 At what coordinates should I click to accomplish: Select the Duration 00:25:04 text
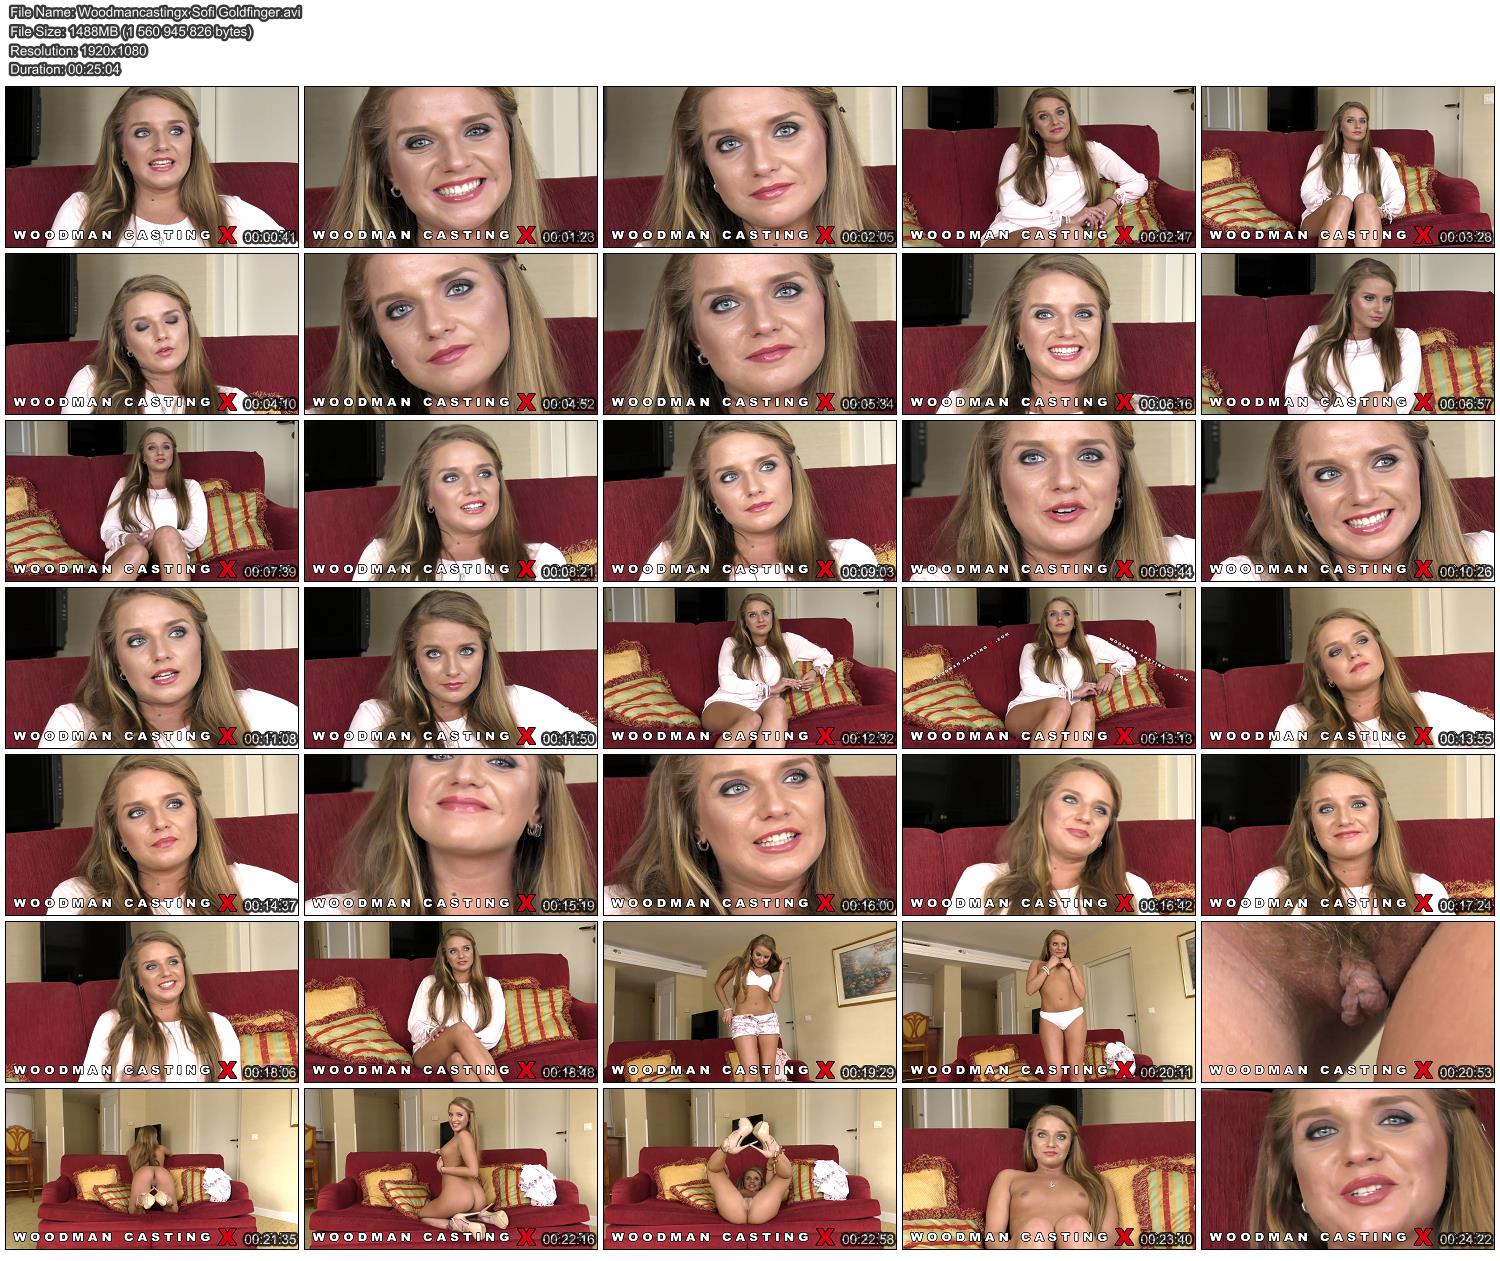64,69
